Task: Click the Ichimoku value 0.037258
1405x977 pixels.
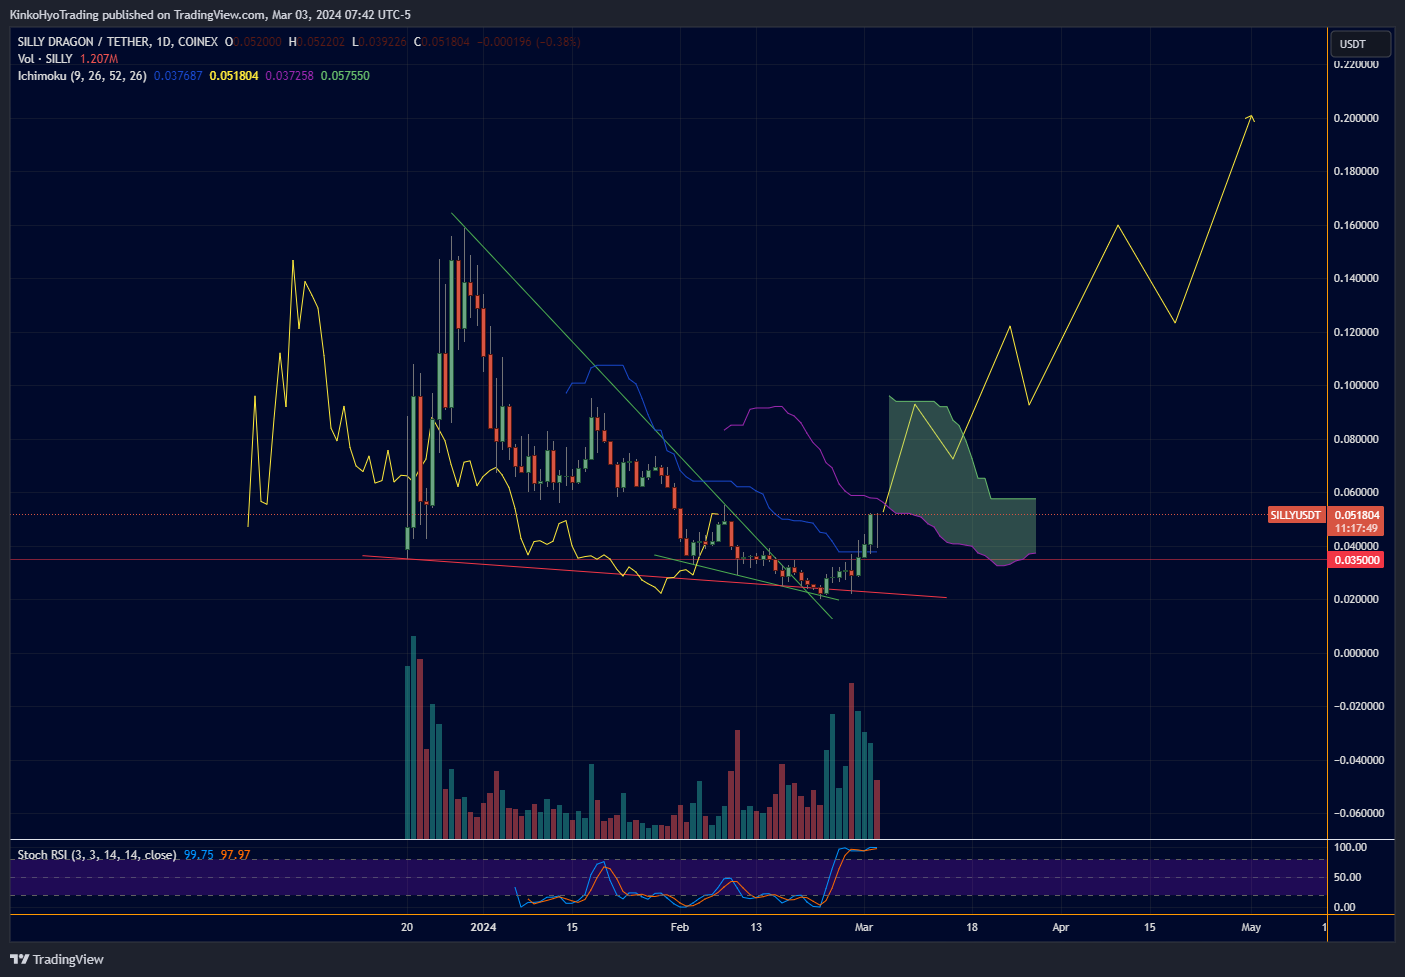Action: [289, 76]
